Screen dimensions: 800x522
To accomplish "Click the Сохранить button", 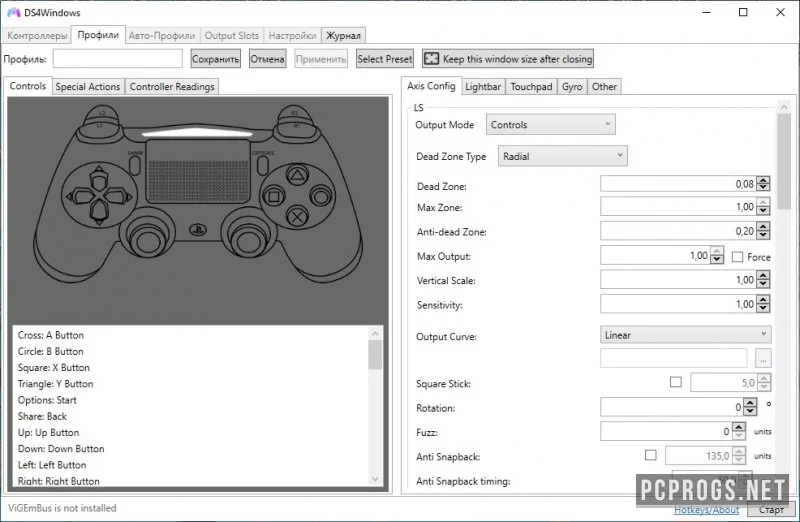I will click(x=215, y=59).
